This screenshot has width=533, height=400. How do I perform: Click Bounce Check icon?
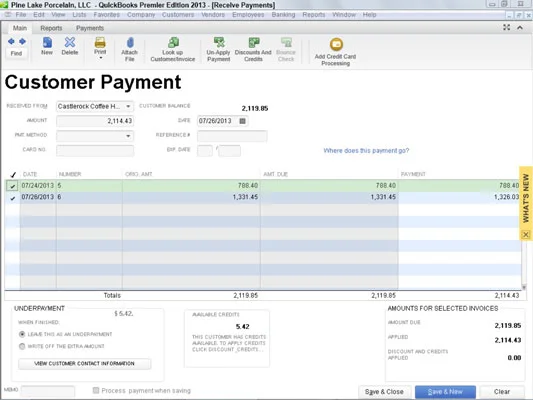286,49
